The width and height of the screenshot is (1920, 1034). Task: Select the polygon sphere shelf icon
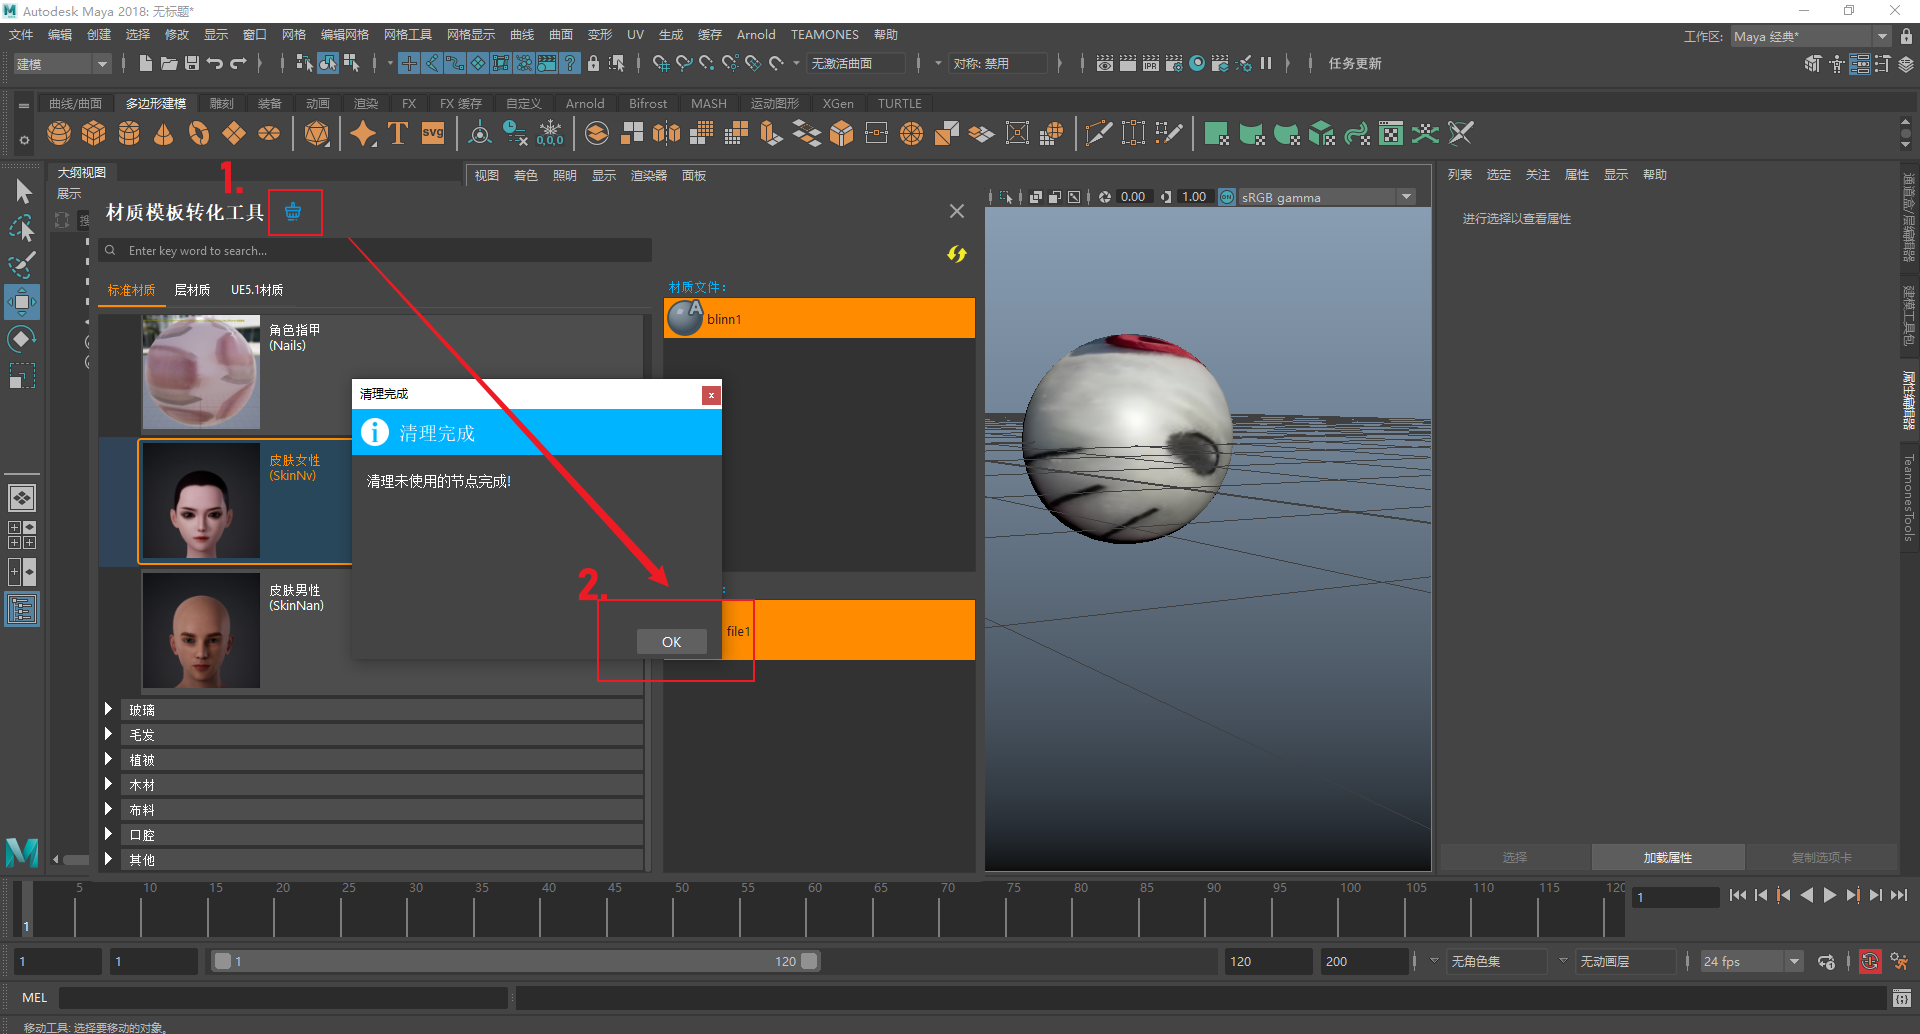click(59, 133)
